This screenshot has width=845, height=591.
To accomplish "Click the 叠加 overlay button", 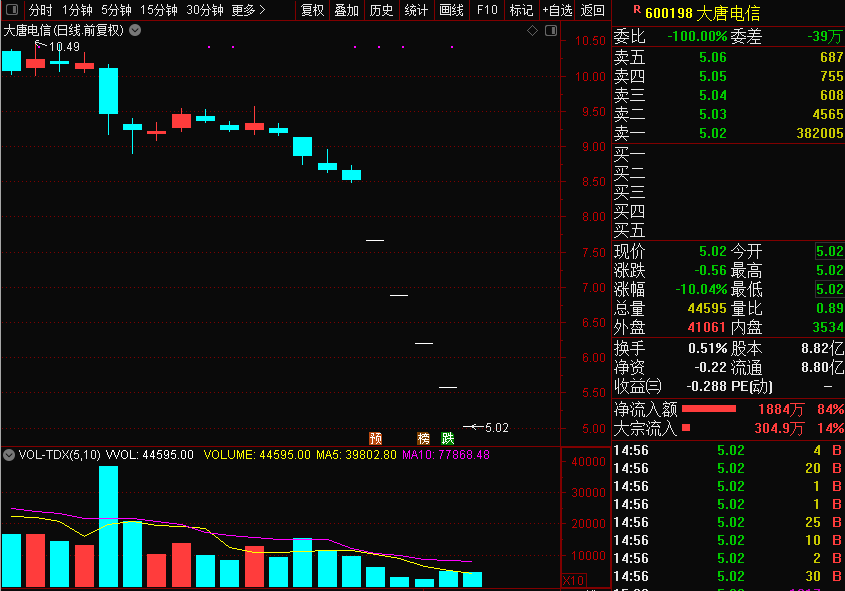I will tap(347, 10).
